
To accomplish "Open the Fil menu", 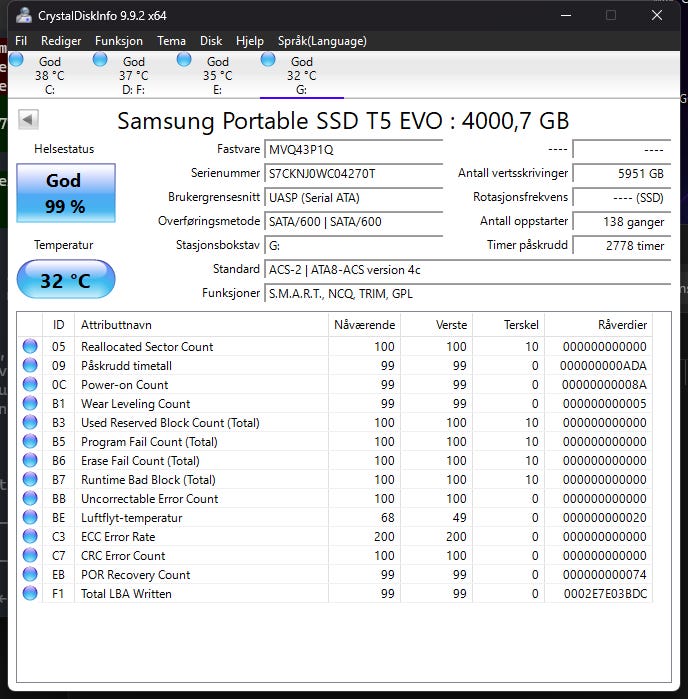I will coord(21,41).
